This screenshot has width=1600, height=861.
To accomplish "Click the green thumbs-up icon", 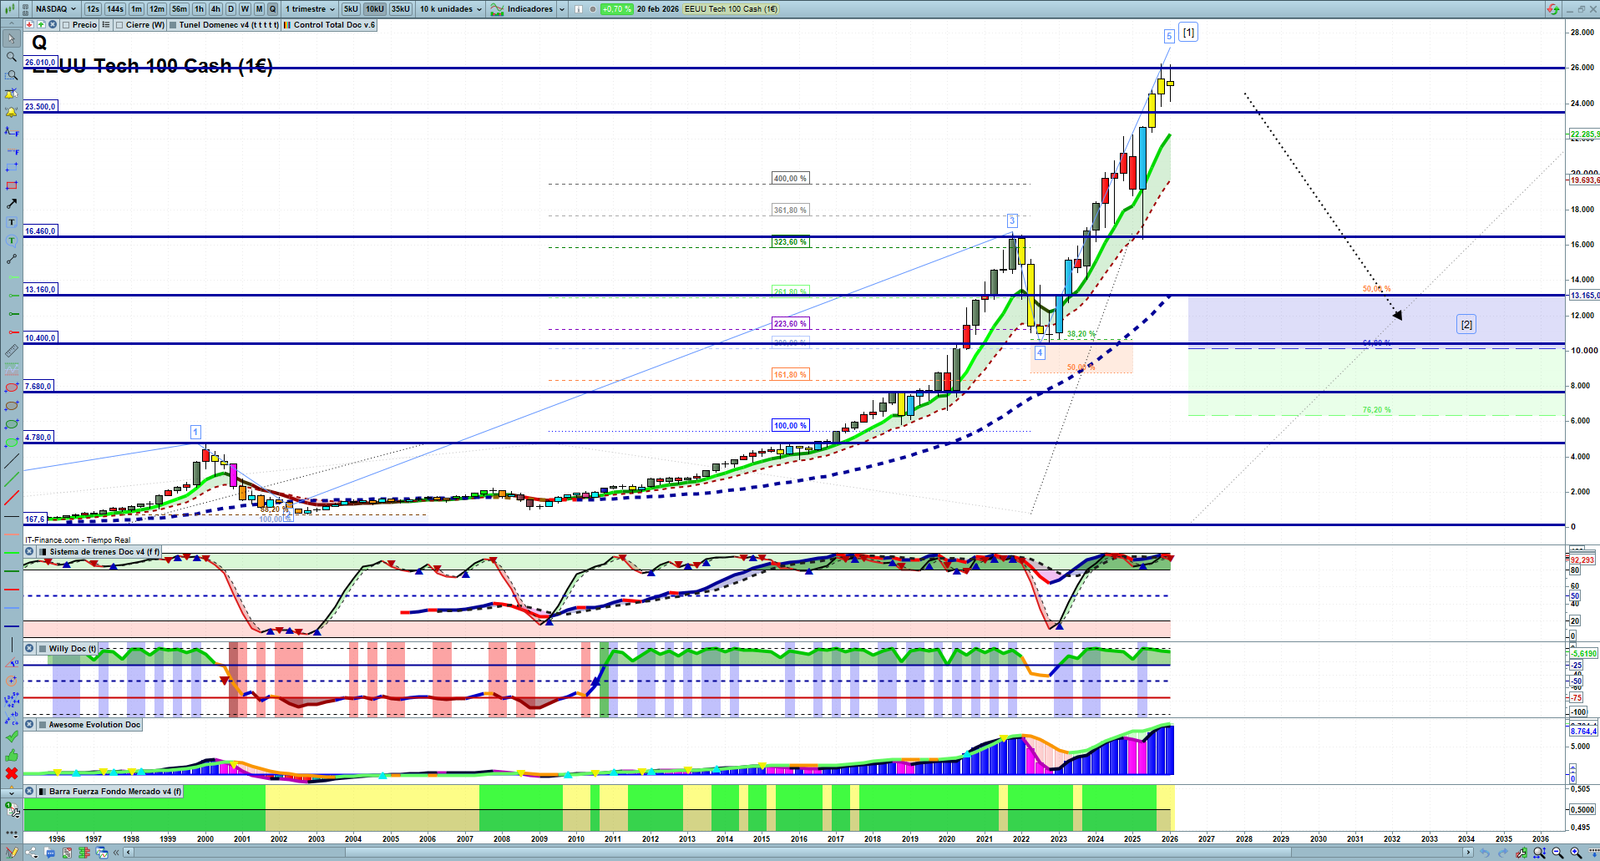I will [11, 755].
